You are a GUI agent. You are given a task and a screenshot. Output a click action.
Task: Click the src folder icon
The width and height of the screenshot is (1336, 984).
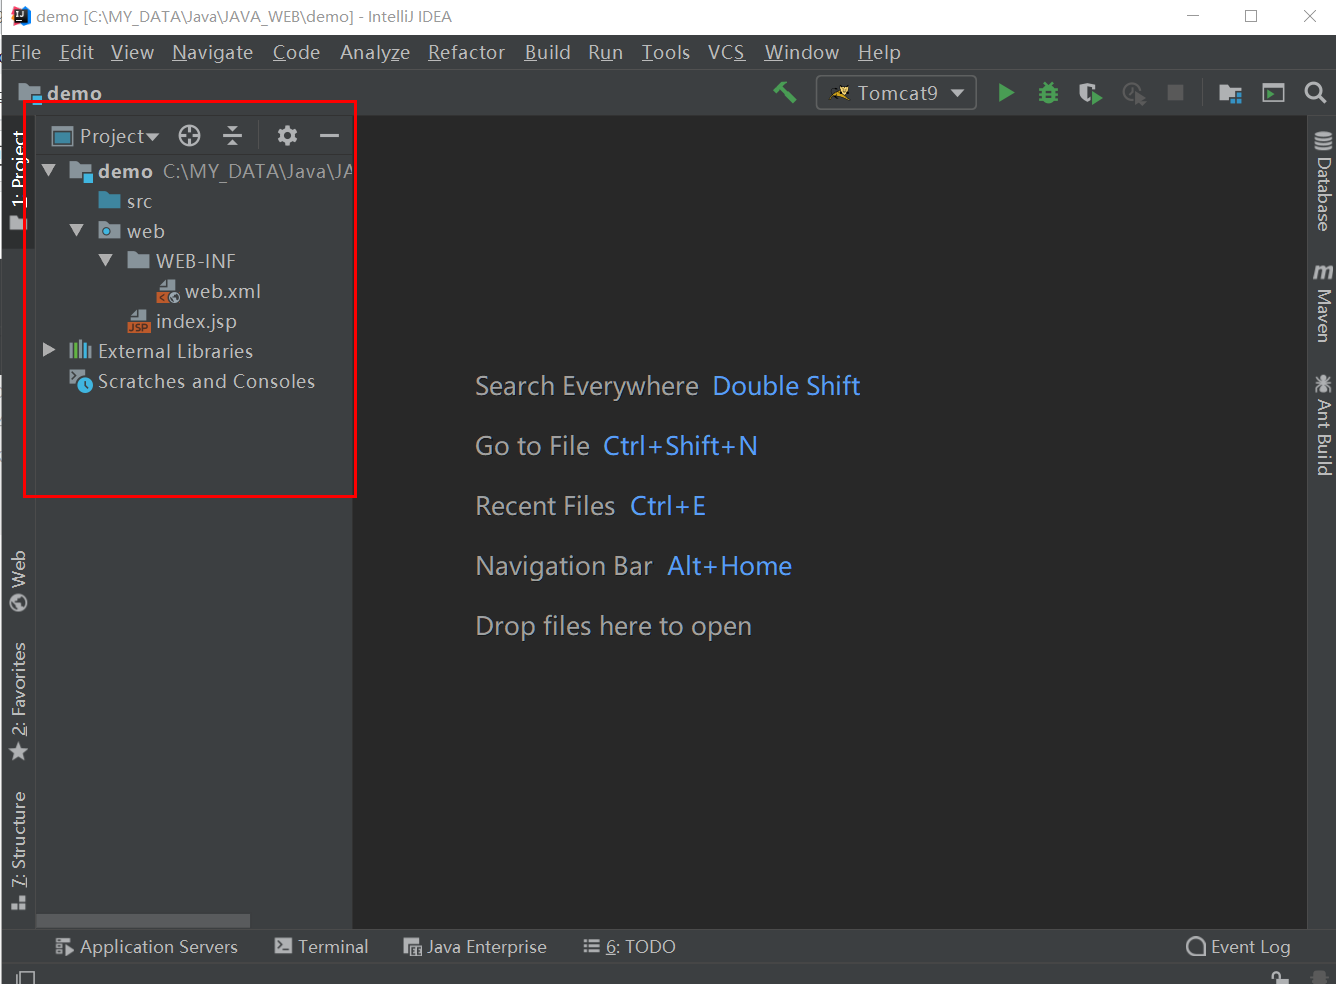110,201
